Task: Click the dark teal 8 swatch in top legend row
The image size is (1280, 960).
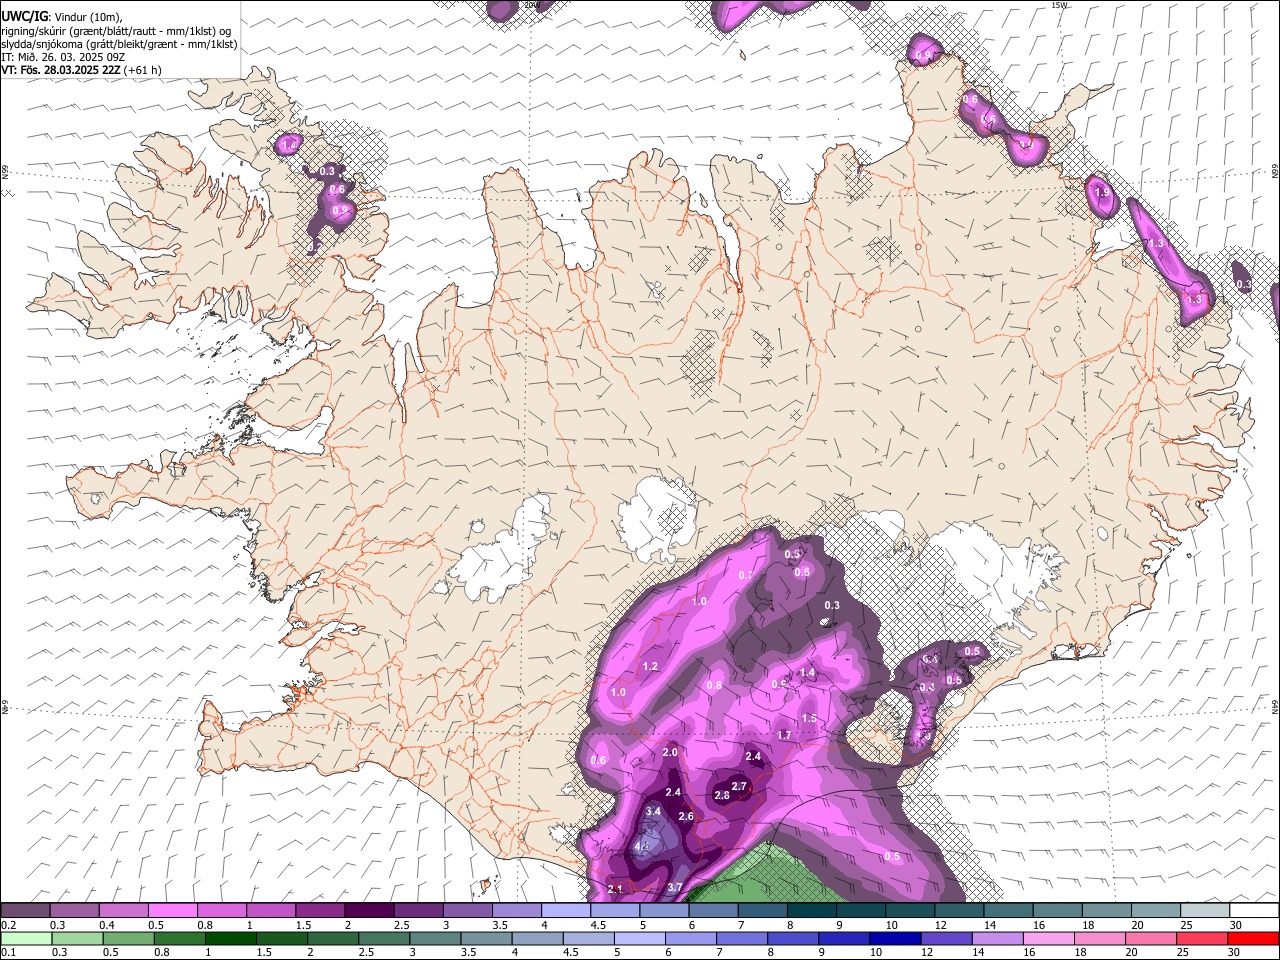Action: point(811,911)
